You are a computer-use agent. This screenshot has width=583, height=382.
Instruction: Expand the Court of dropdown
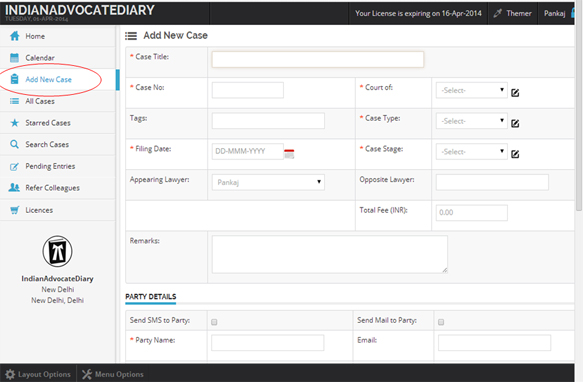(x=471, y=90)
